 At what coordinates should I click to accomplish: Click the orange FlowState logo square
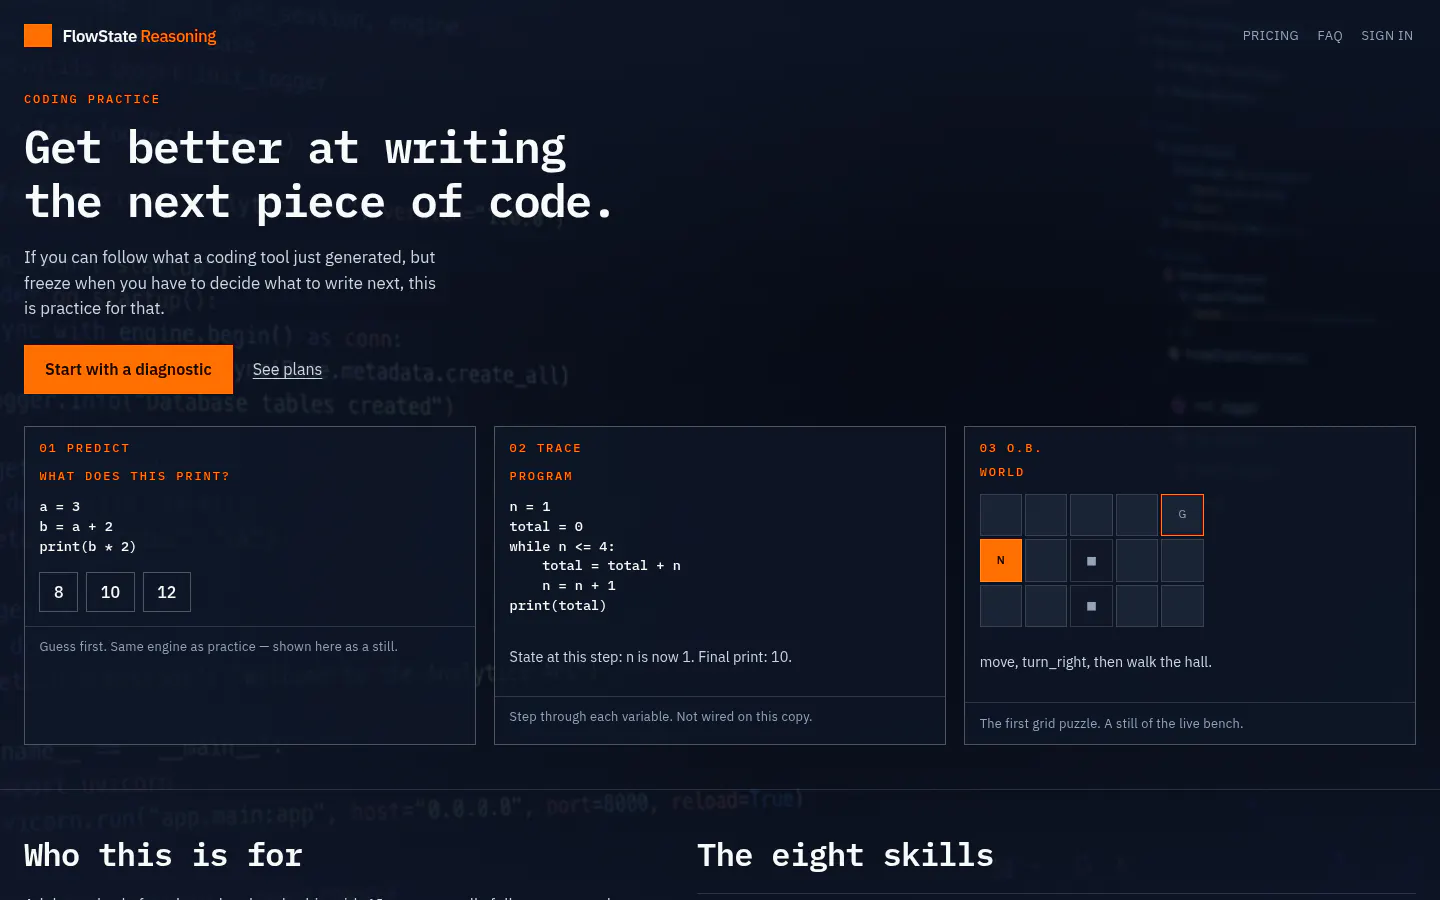pyautogui.click(x=38, y=36)
